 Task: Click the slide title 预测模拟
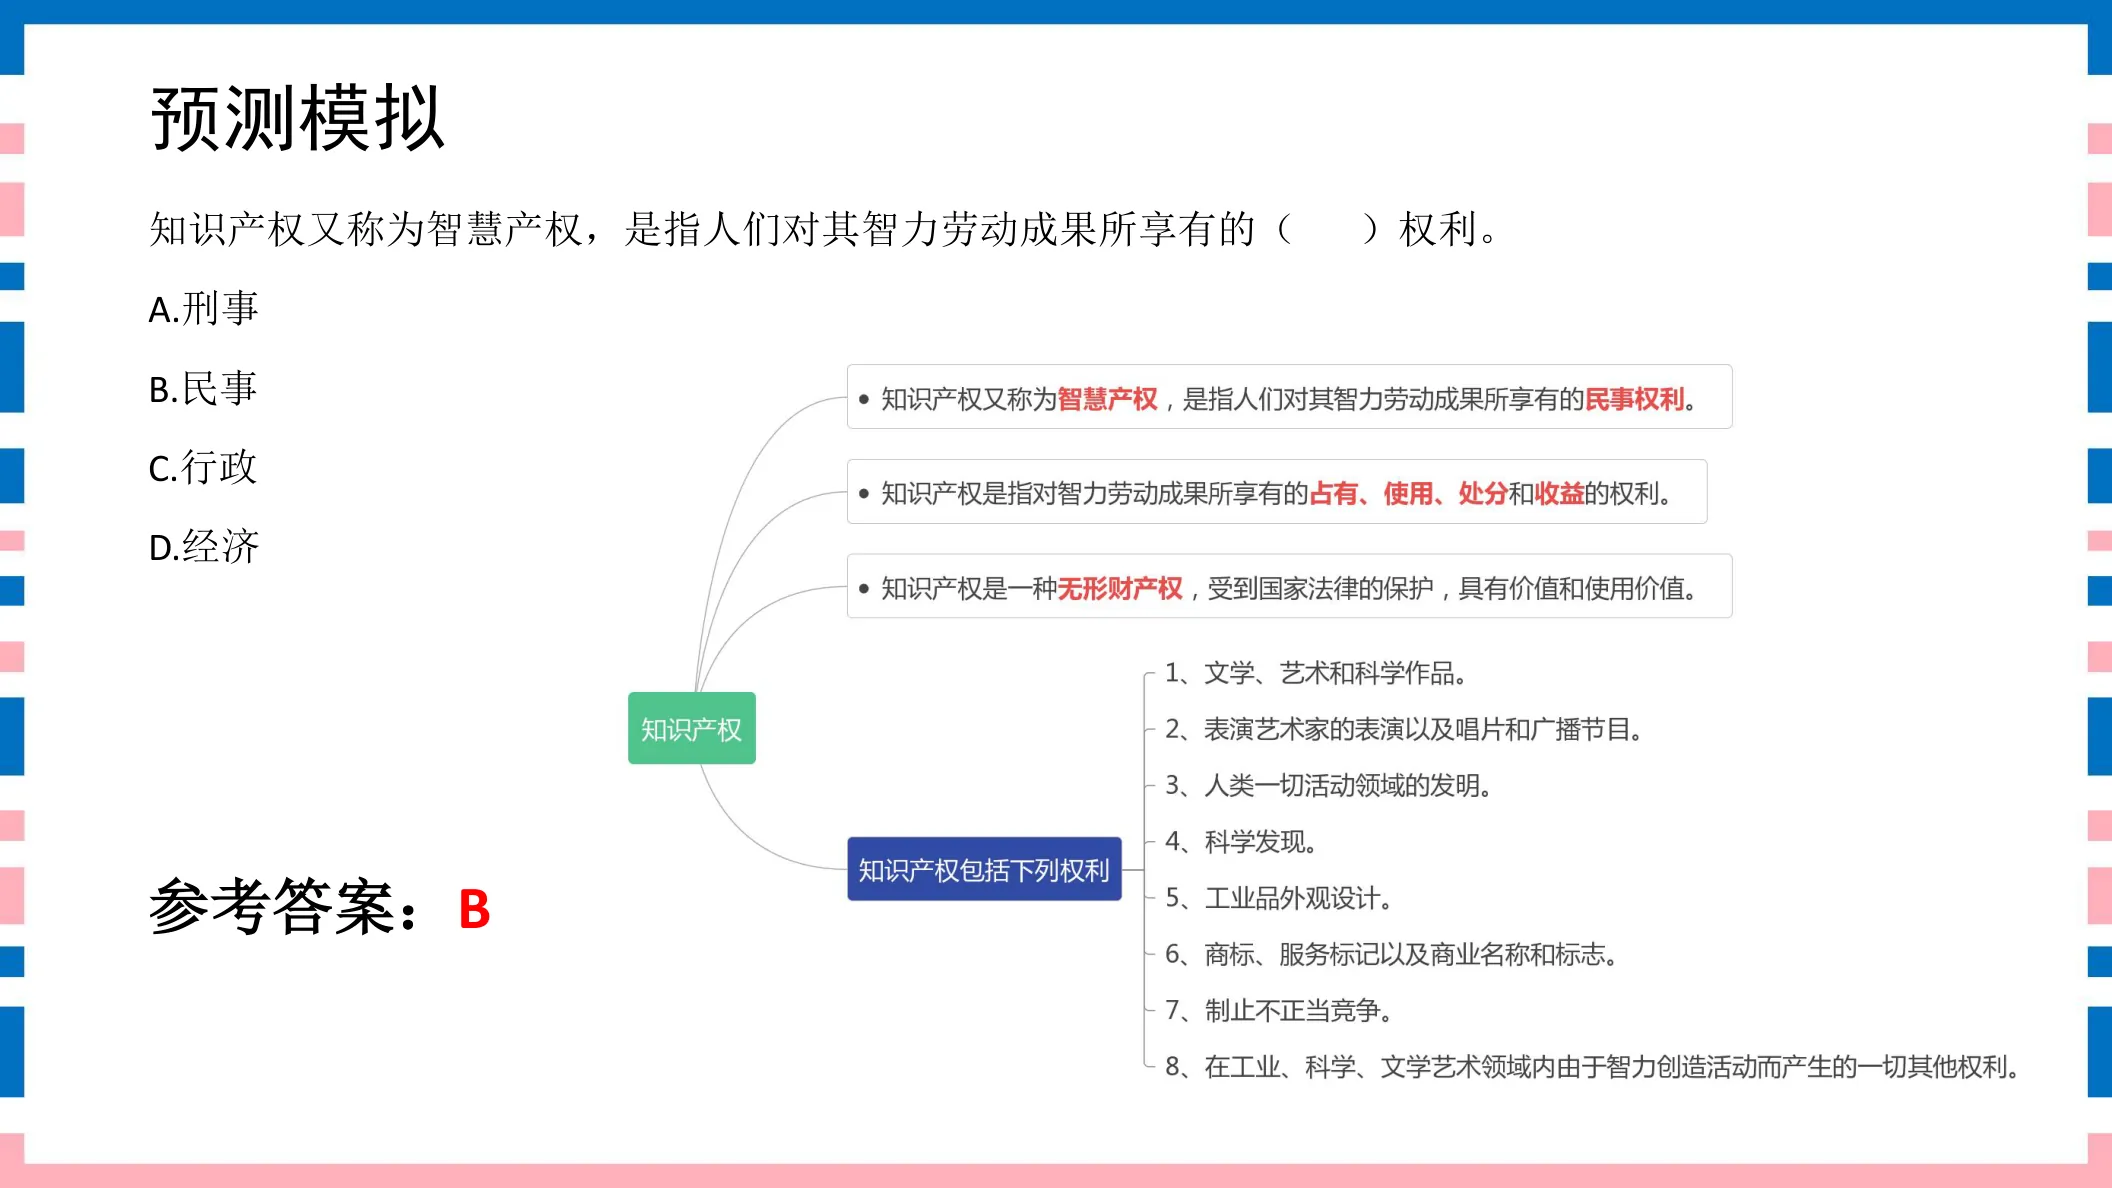pos(297,119)
